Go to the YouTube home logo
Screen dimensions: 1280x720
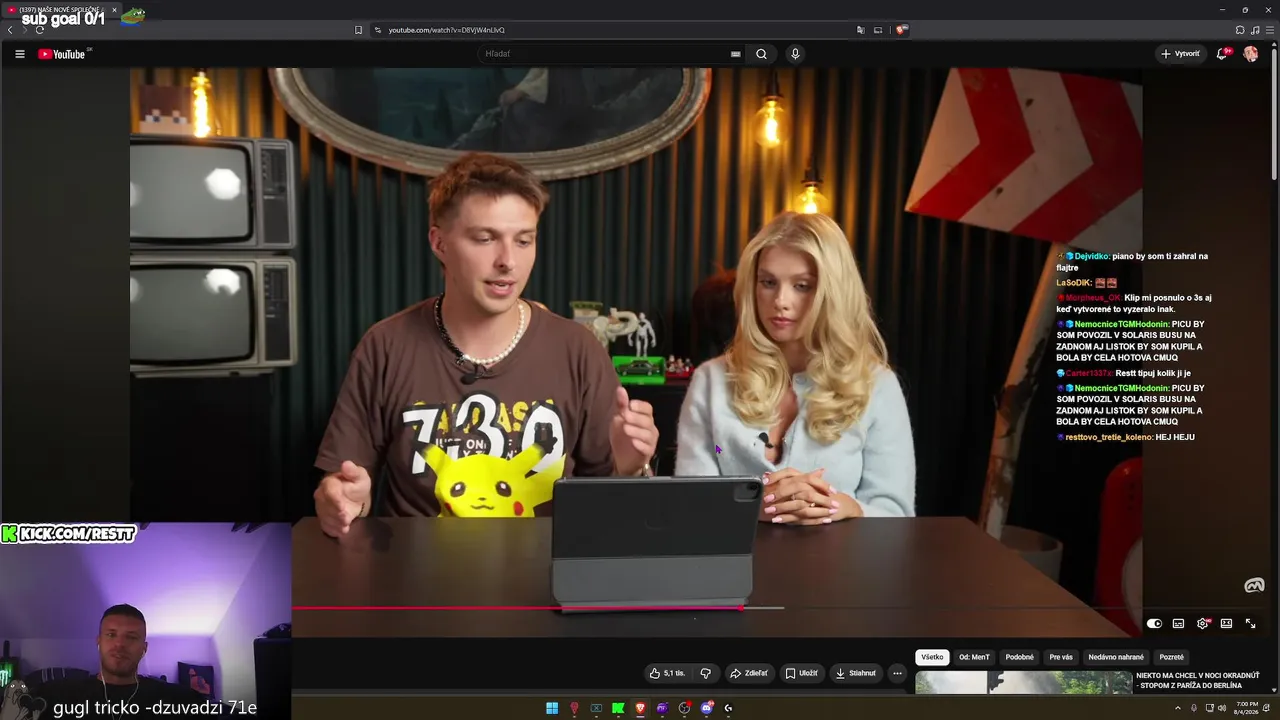coord(64,54)
